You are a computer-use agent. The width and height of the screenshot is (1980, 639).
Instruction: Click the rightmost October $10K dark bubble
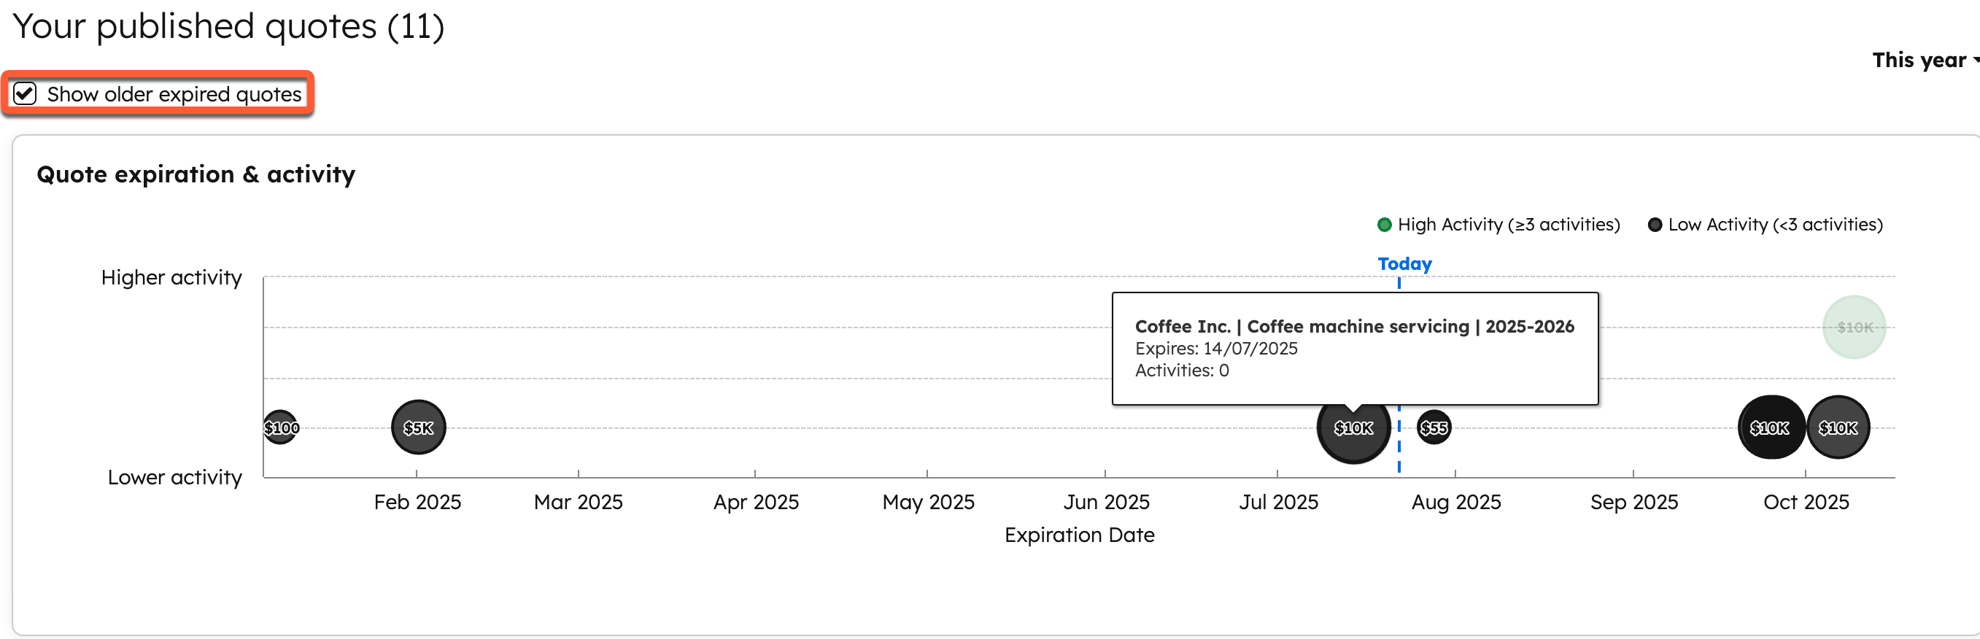pyautogui.click(x=1838, y=428)
